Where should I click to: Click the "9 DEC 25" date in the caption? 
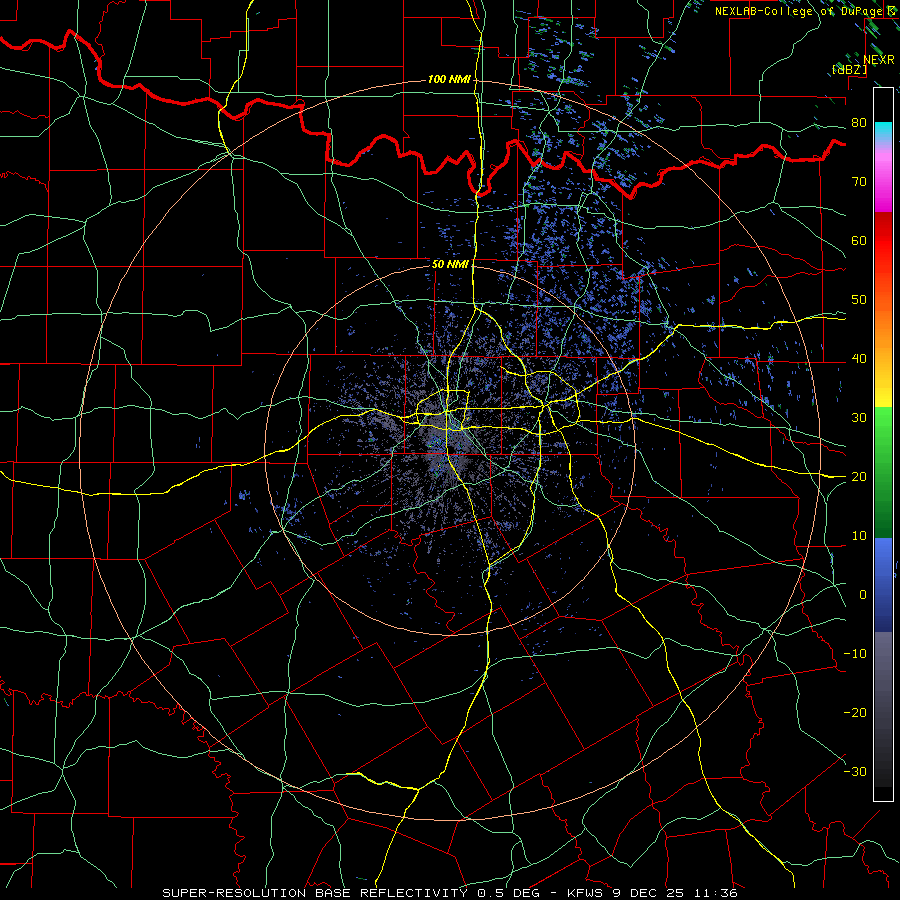click(x=647, y=893)
